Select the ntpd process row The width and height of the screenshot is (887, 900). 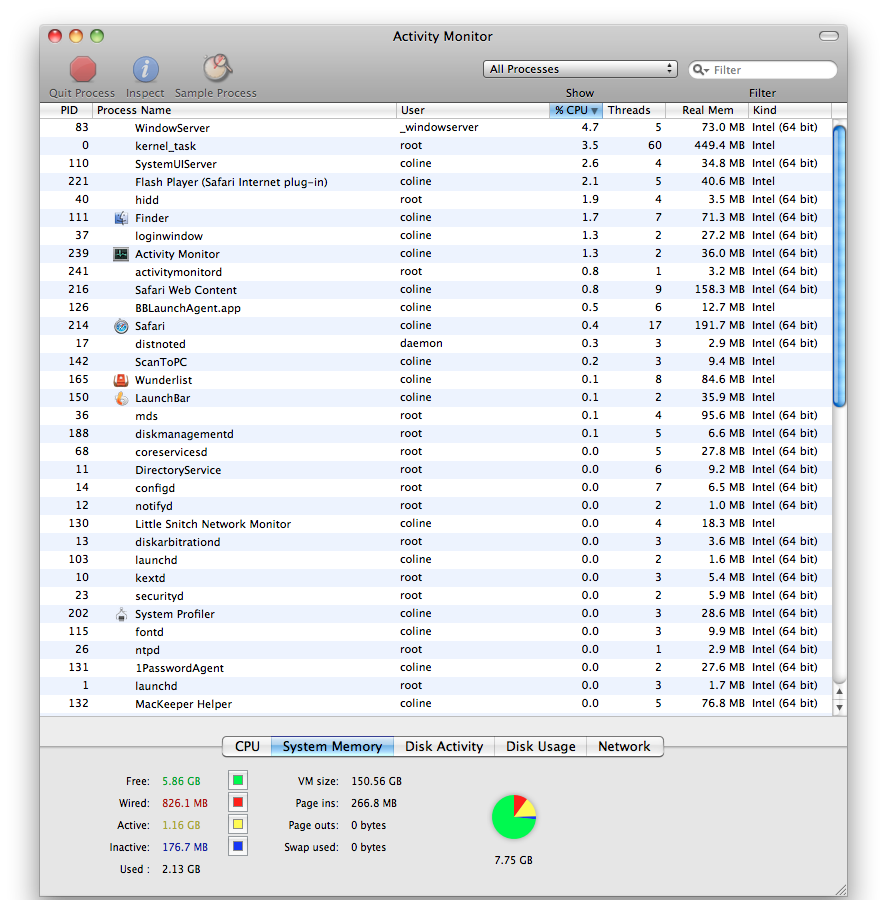436,650
